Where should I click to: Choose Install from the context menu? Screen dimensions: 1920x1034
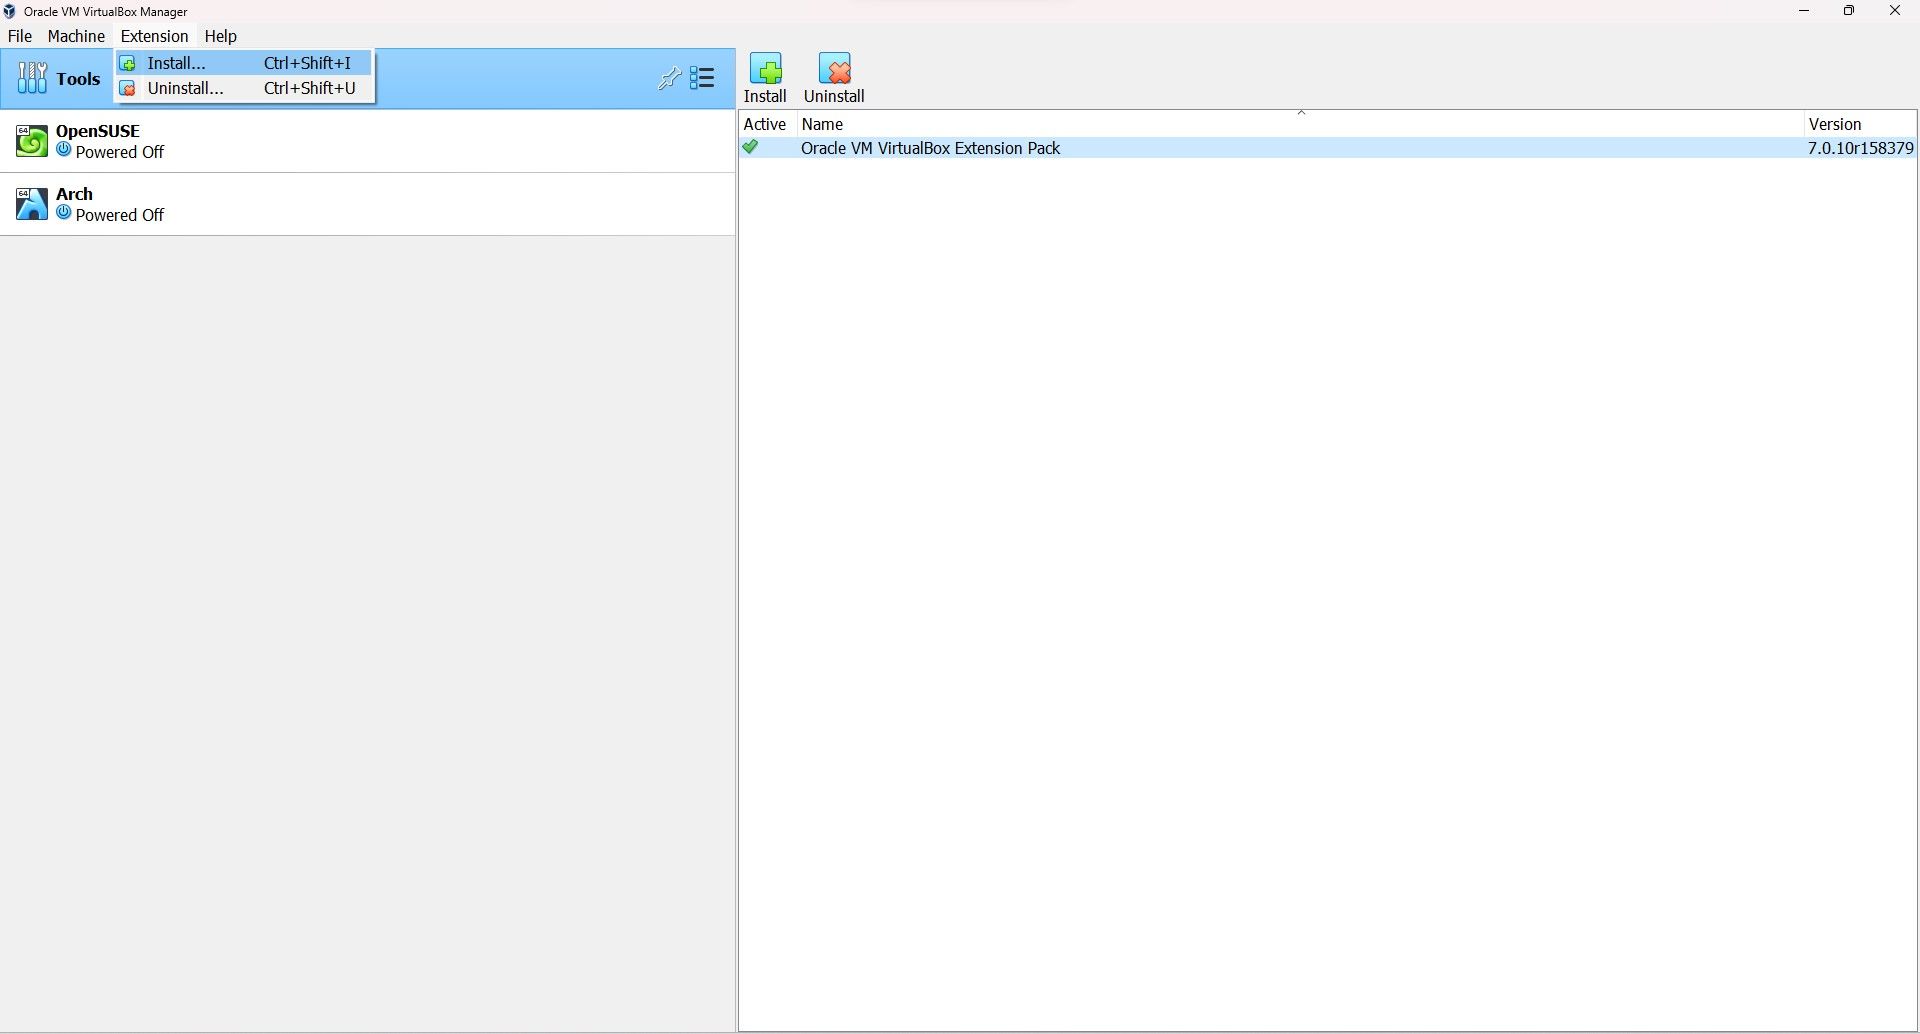[x=175, y=62]
